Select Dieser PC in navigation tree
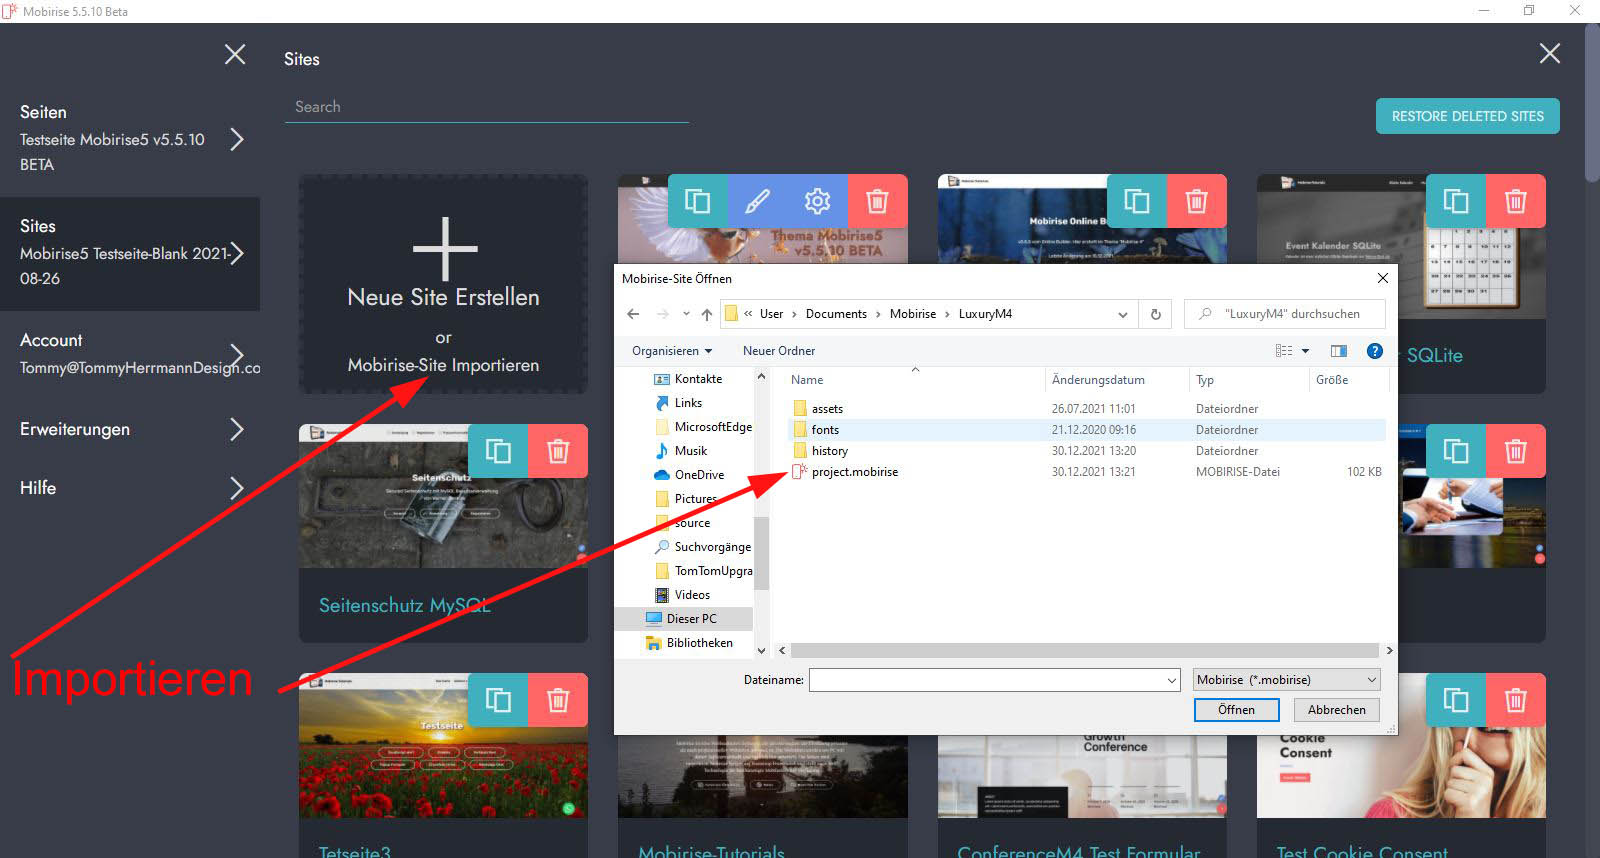 [691, 619]
